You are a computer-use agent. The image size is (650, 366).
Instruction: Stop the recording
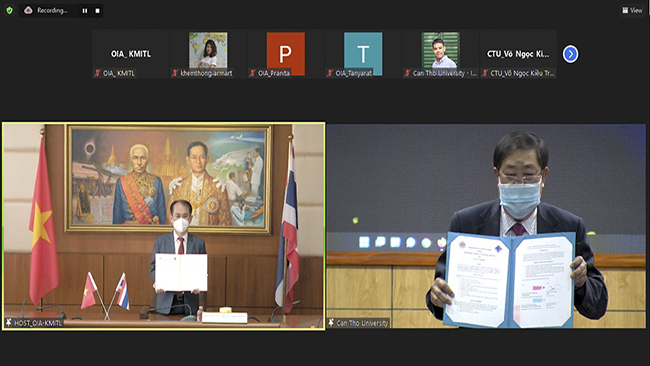(97, 11)
